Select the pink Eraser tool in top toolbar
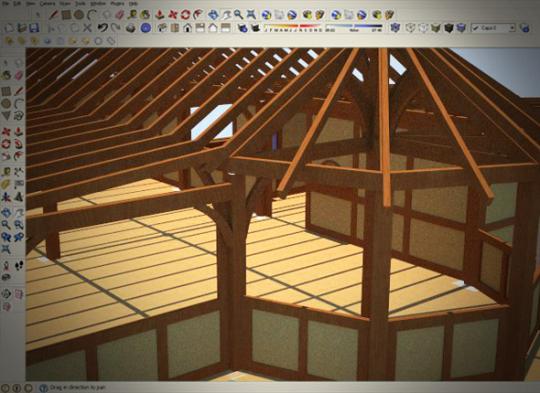Screen dimensions: 540x393 (x=119, y=15)
